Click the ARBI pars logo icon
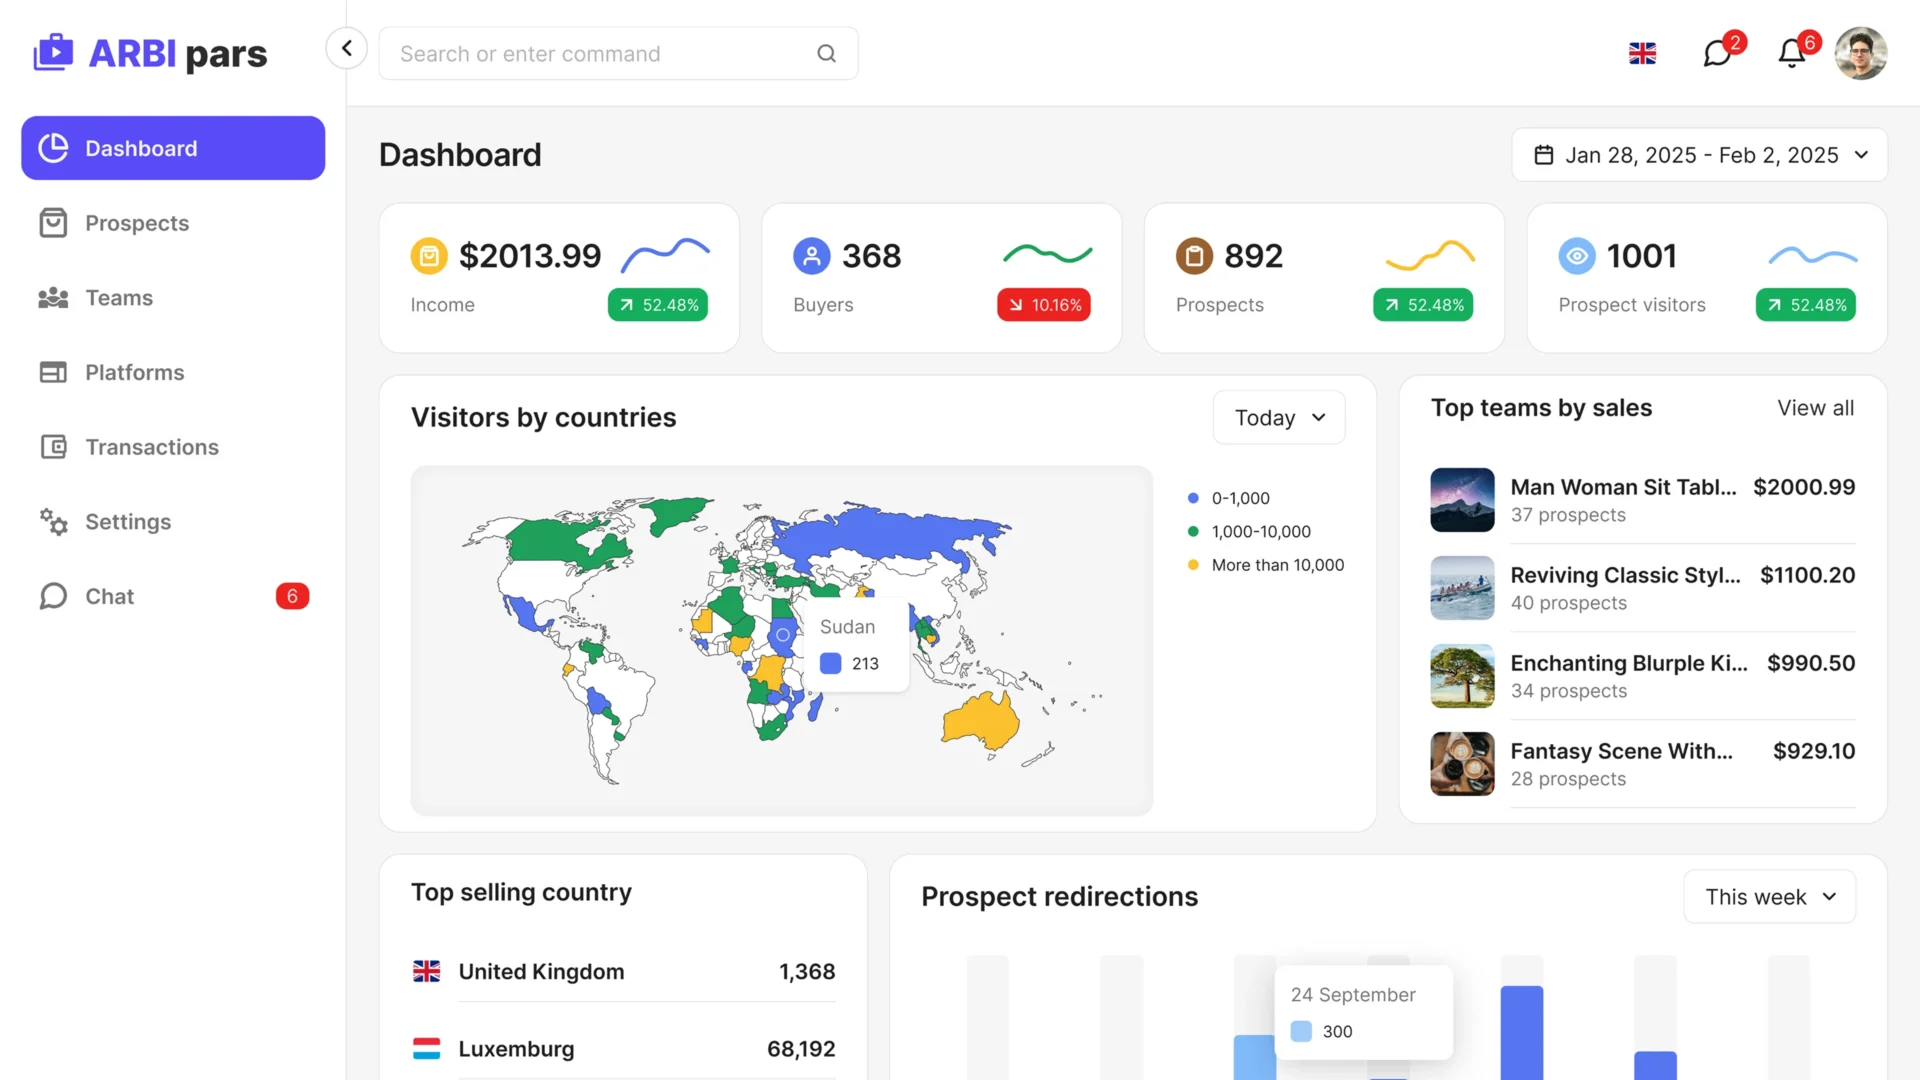Screen dimensions: 1920x1080 click(53, 52)
